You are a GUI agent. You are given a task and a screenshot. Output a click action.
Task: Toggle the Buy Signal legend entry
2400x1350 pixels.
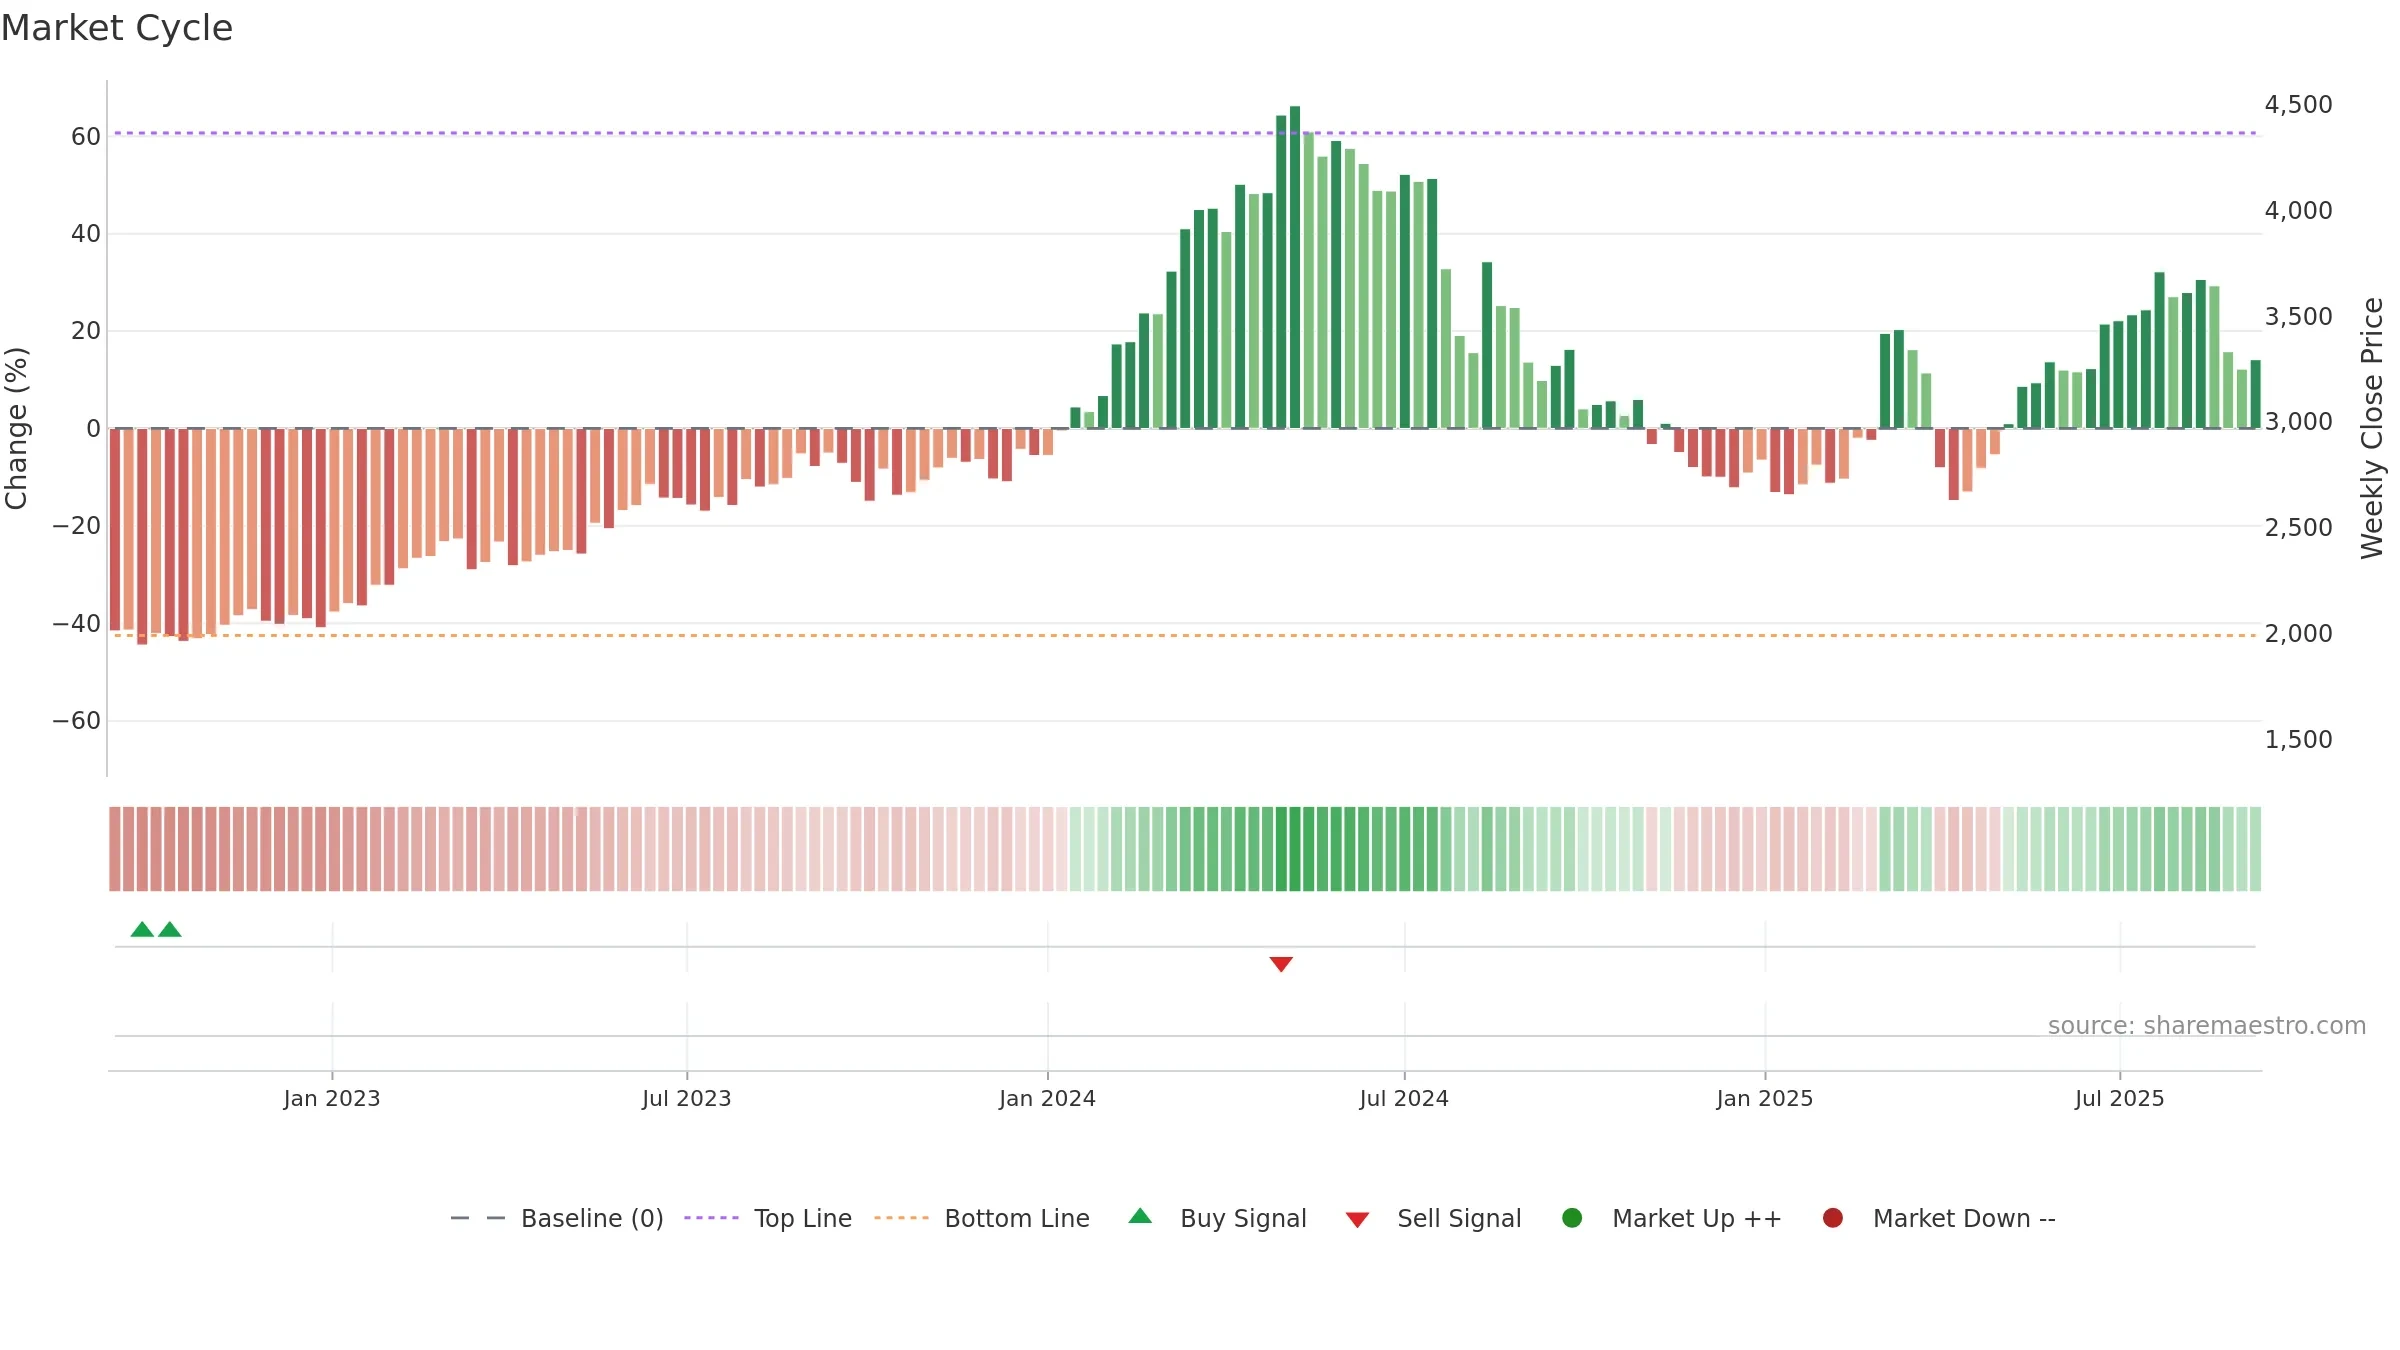(1217, 1218)
